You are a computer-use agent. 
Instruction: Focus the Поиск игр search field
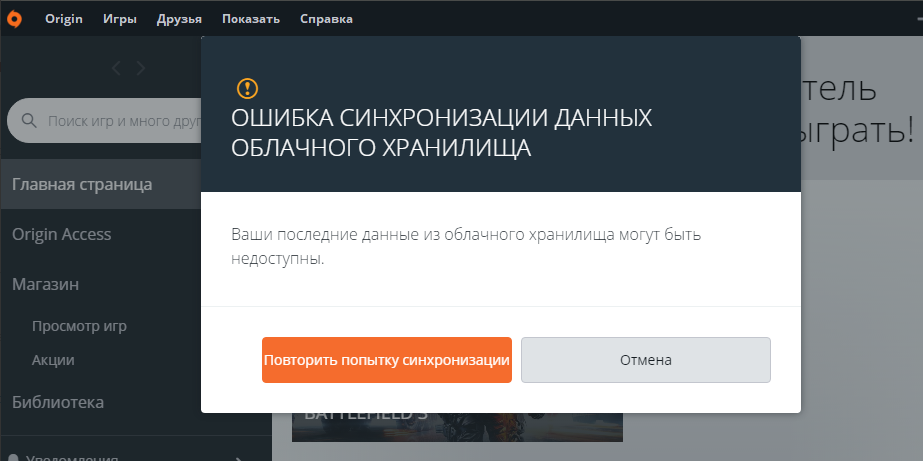pos(120,121)
